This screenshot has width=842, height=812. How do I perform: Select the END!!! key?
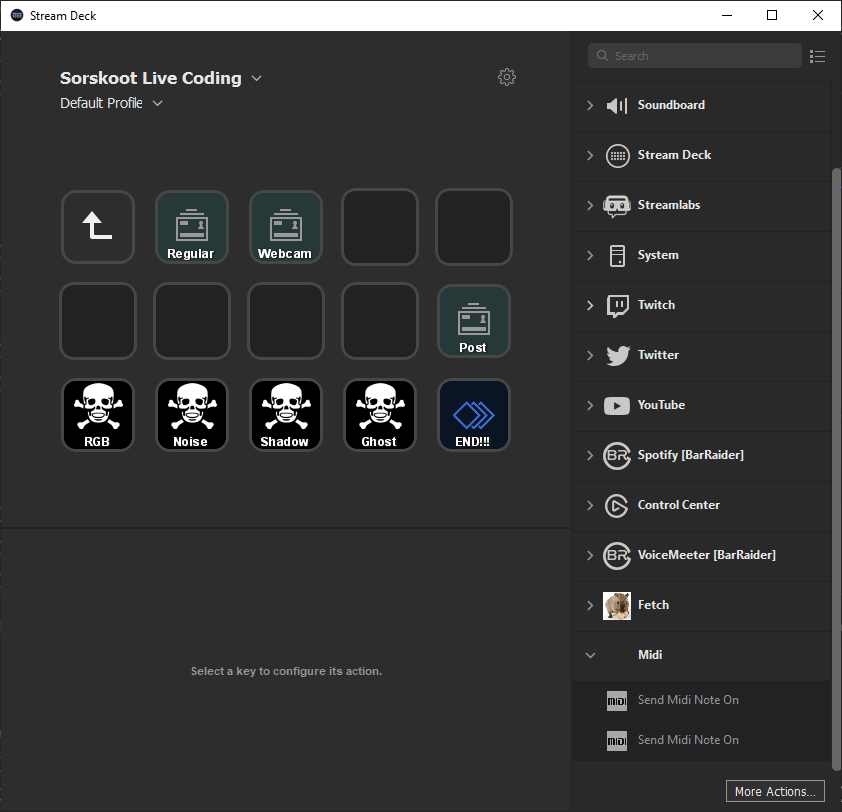474,415
